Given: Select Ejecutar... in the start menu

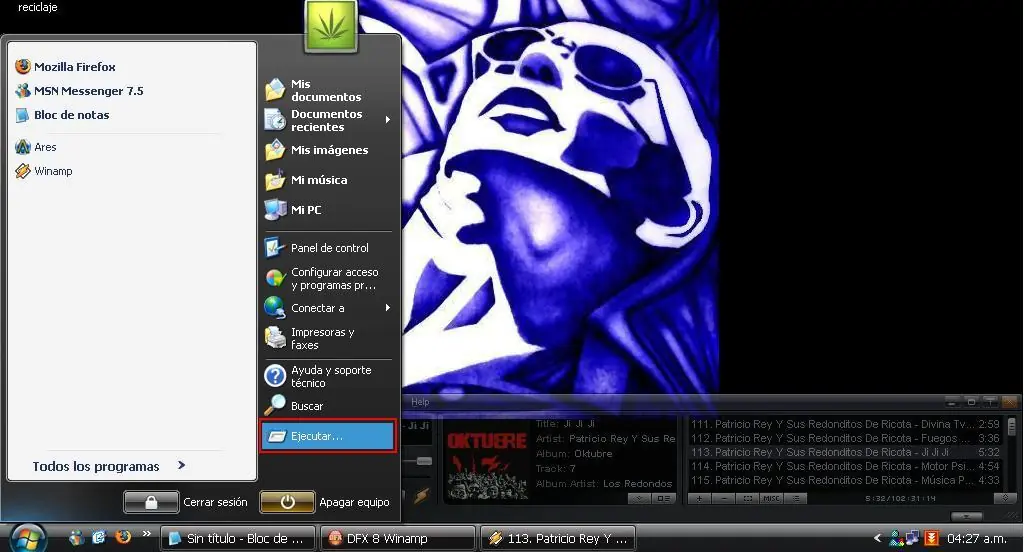Looking at the screenshot, I should pos(328,436).
